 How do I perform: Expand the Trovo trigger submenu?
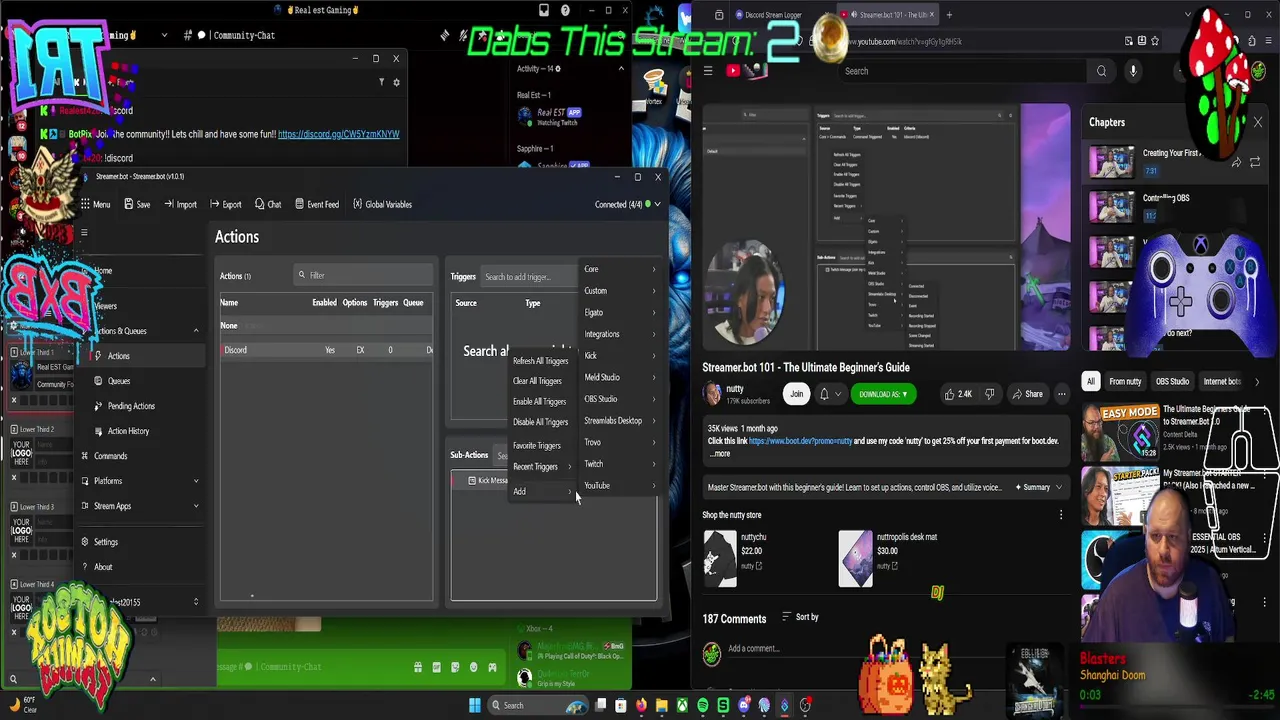pyautogui.click(x=620, y=442)
